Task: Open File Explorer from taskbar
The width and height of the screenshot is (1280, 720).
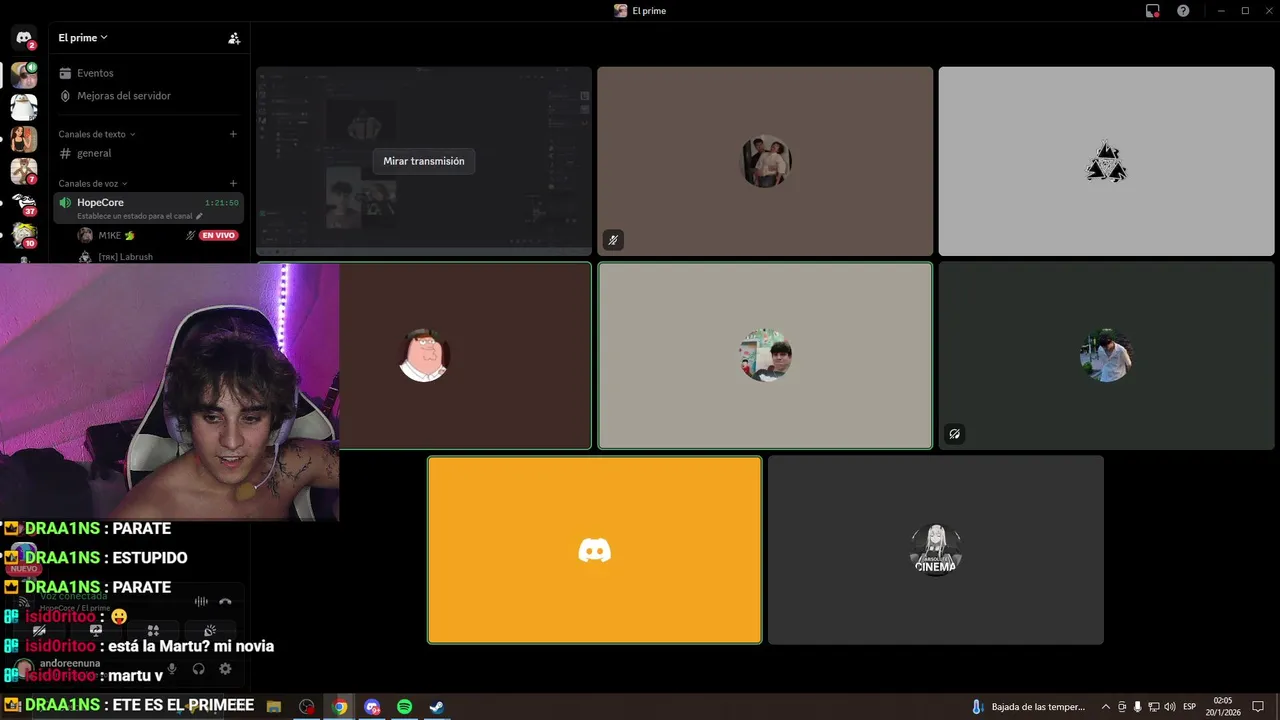Action: [274, 707]
